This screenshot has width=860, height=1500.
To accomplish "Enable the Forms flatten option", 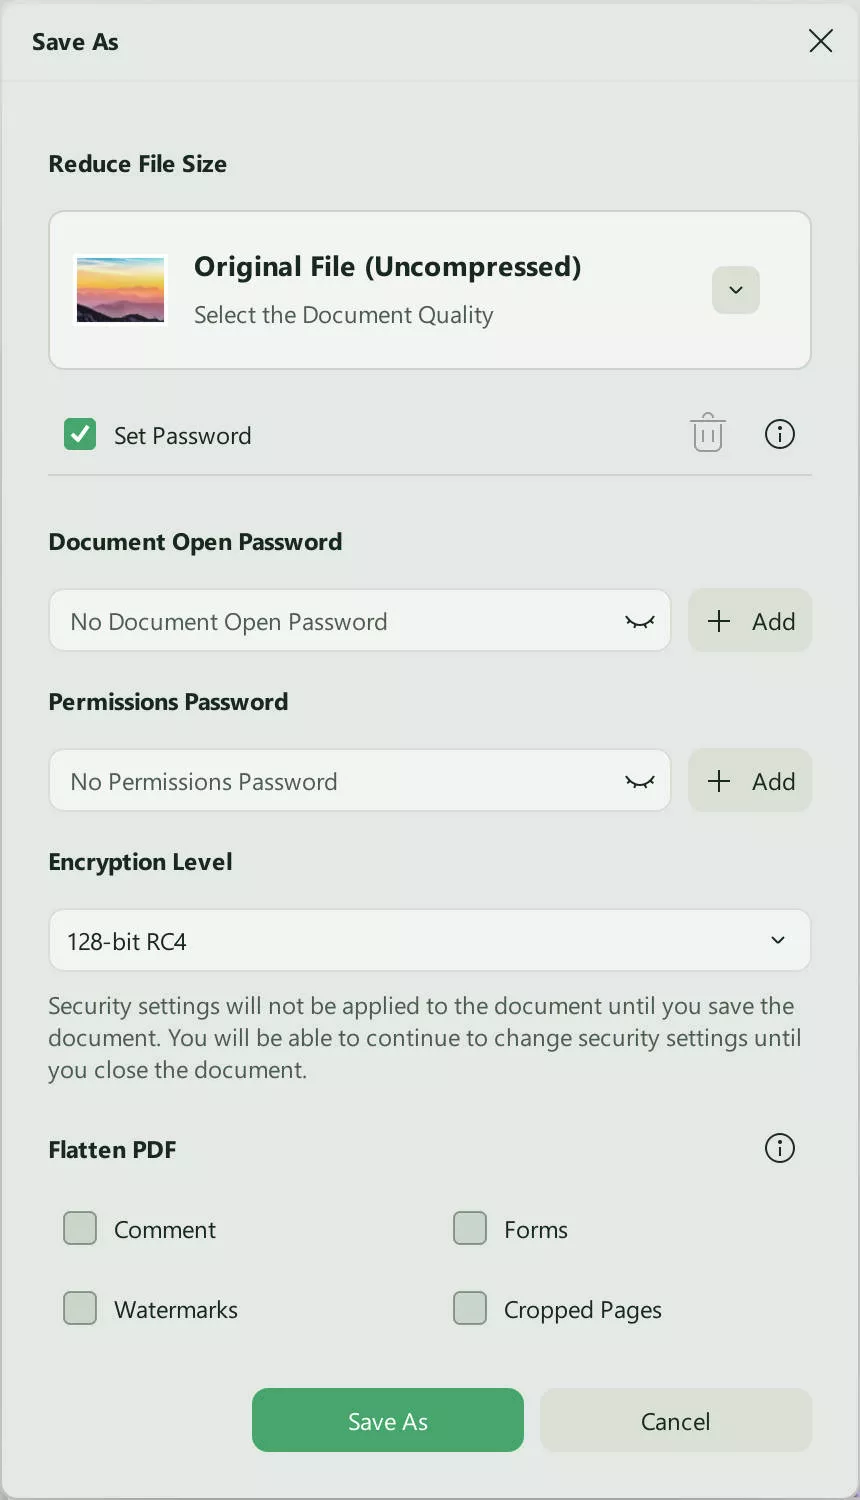I will [x=469, y=1228].
